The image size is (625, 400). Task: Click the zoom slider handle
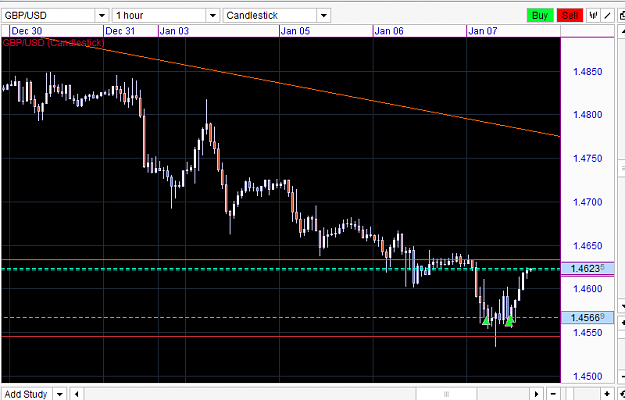pyautogui.click(x=571, y=394)
